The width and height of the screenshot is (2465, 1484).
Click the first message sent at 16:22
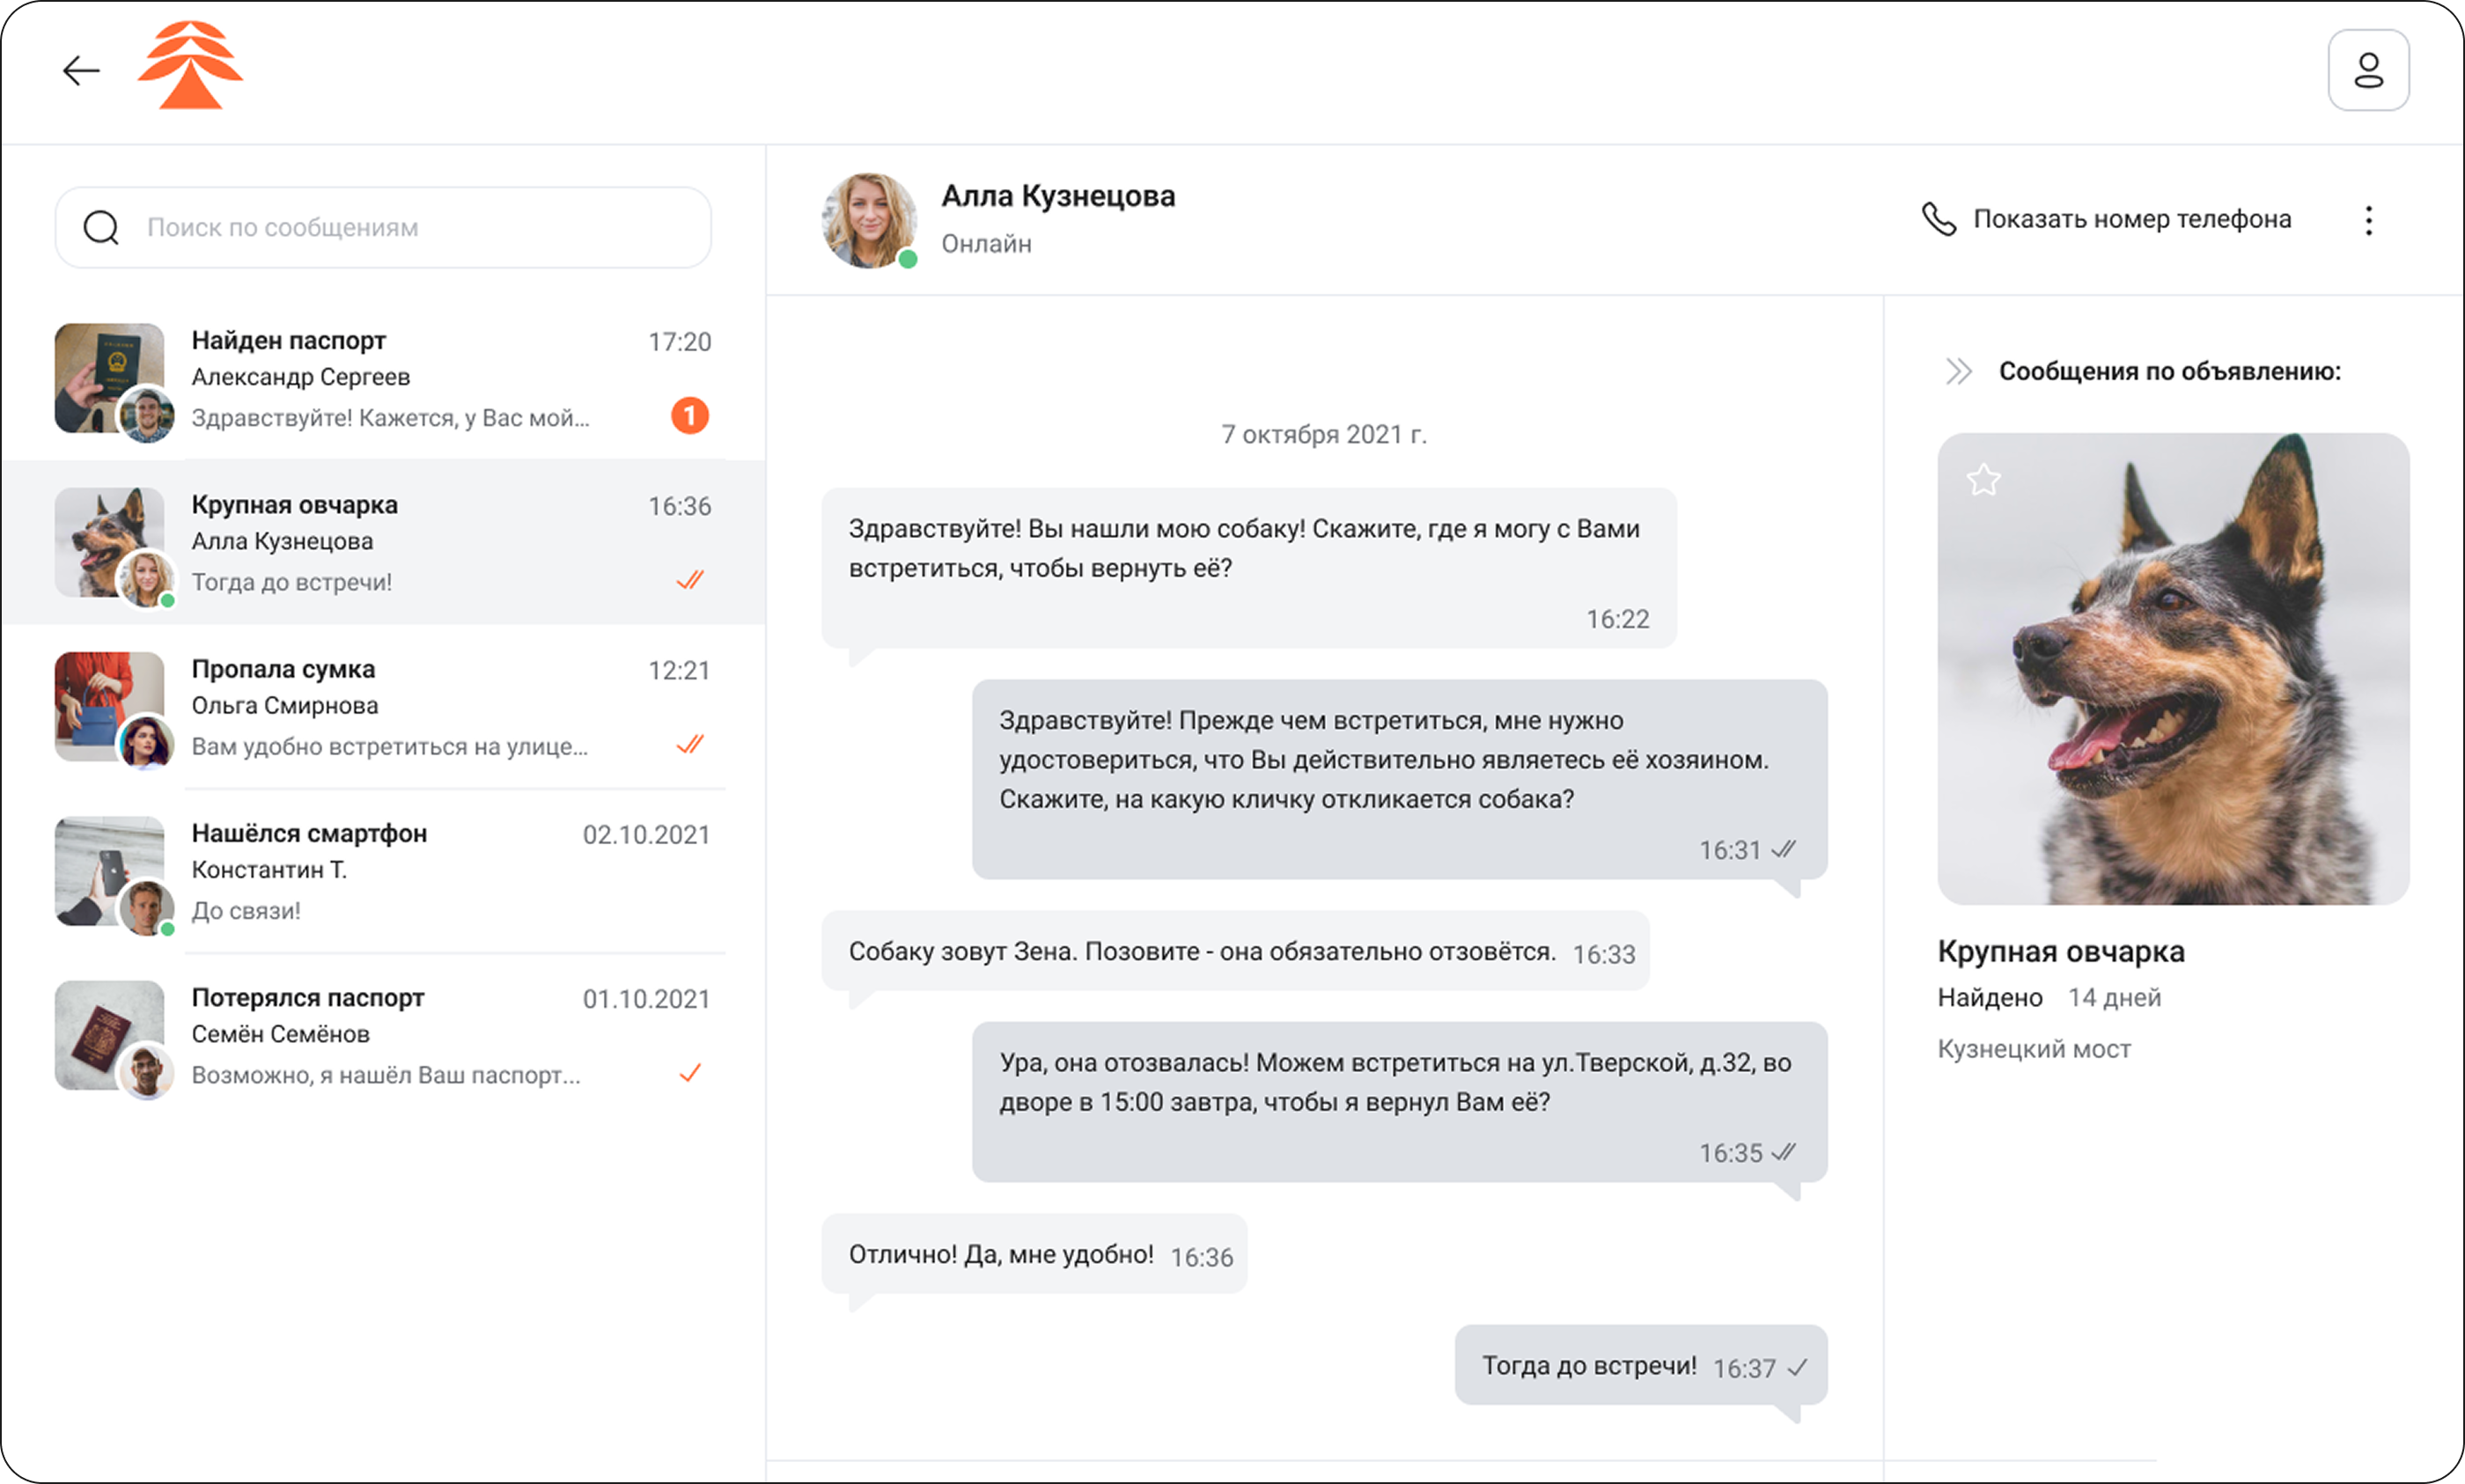(1249, 568)
